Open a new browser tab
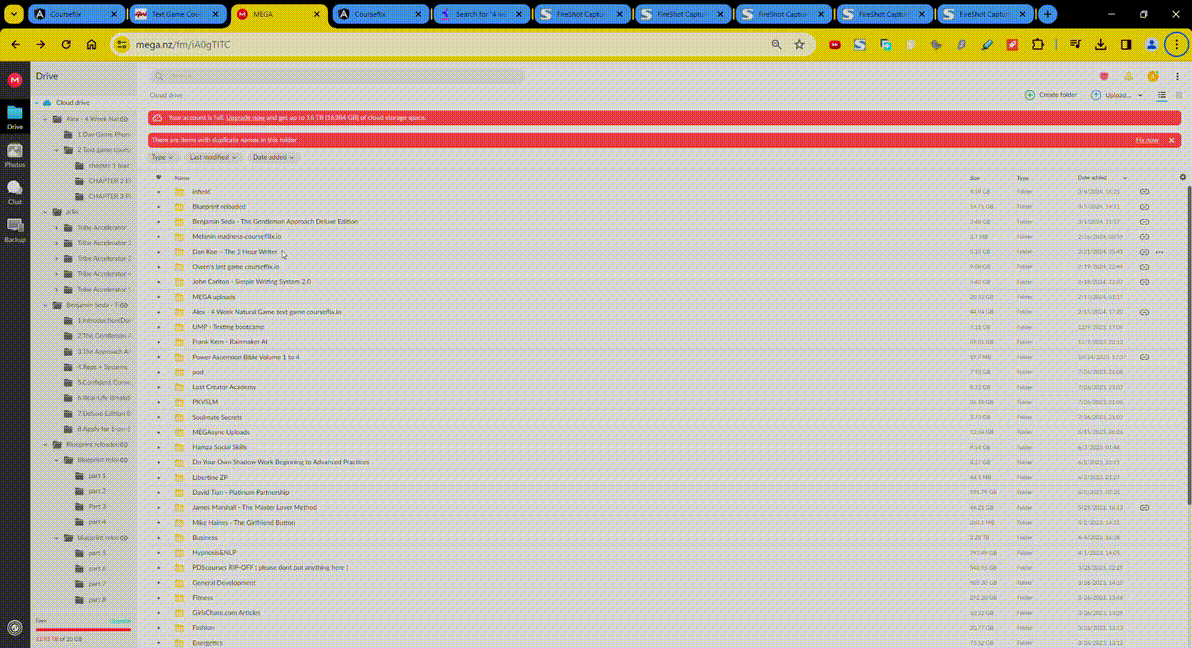 [x=1048, y=14]
